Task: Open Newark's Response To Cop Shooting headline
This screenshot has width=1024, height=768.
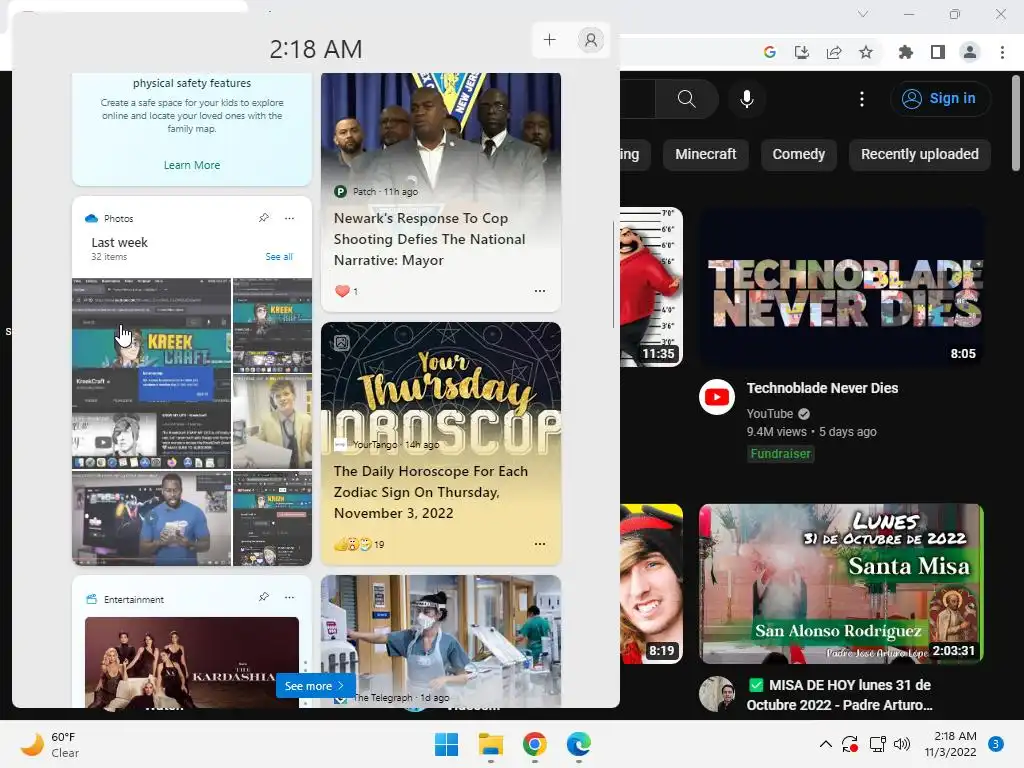Action: [429, 239]
